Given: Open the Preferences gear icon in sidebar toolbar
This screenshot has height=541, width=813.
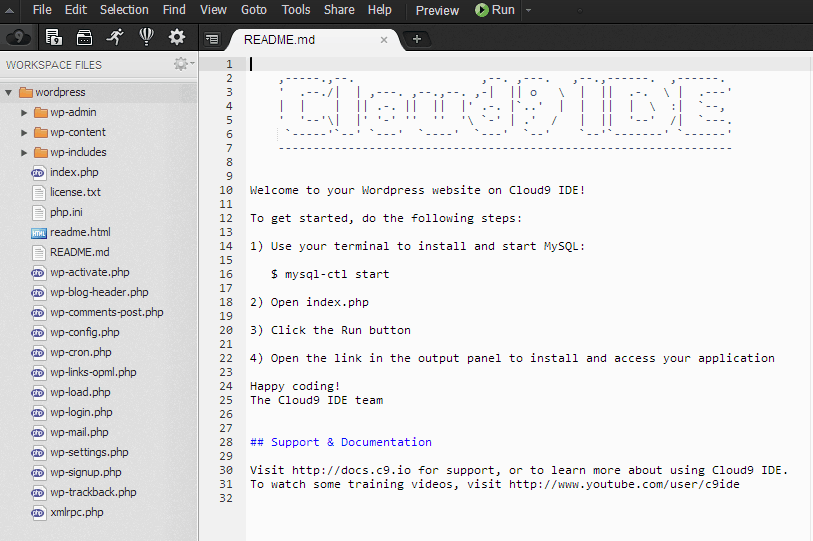Looking at the screenshot, I should (x=177, y=37).
